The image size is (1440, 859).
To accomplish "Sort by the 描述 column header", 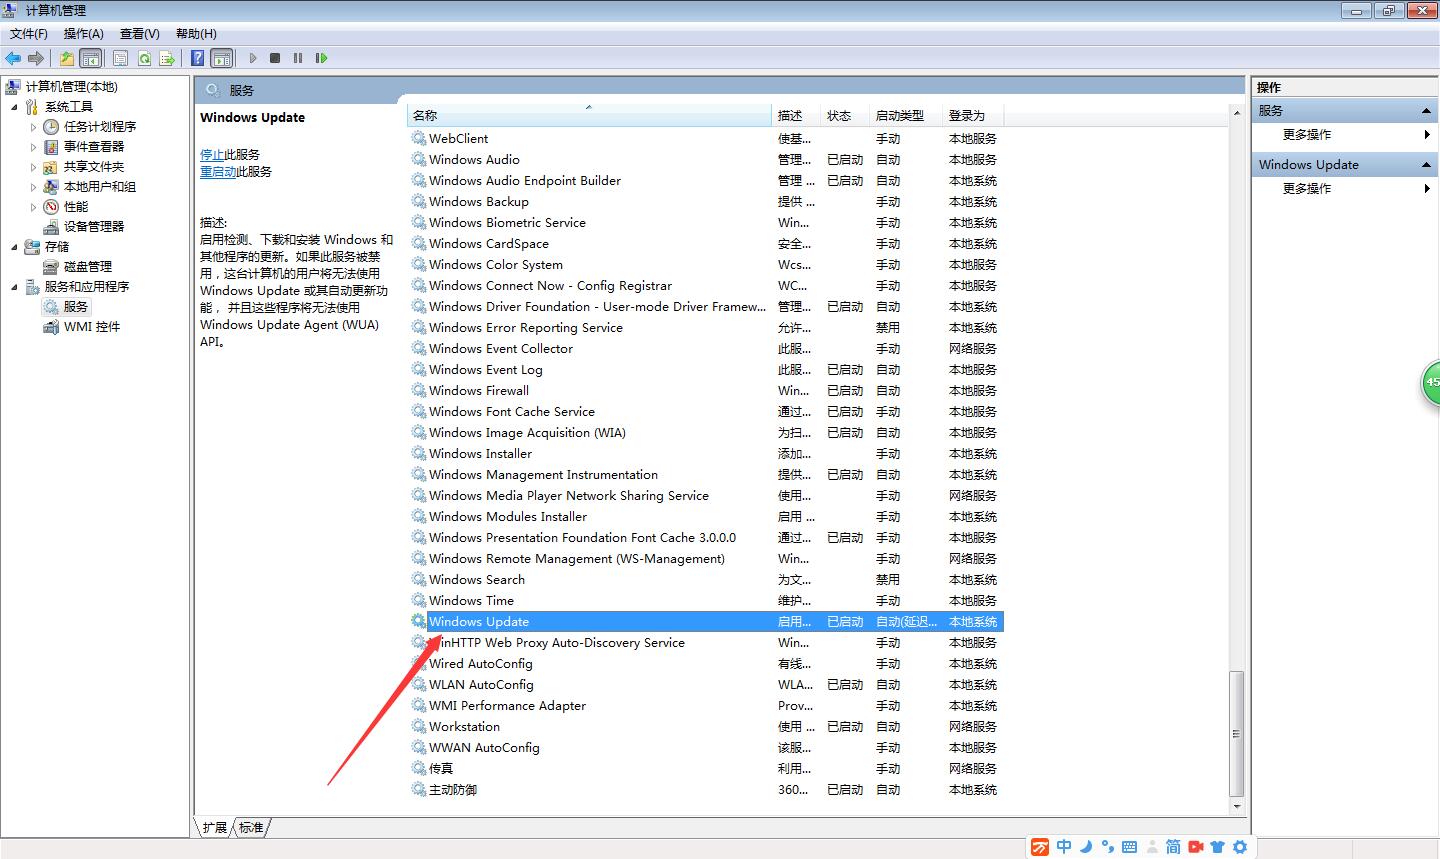I will [x=797, y=115].
